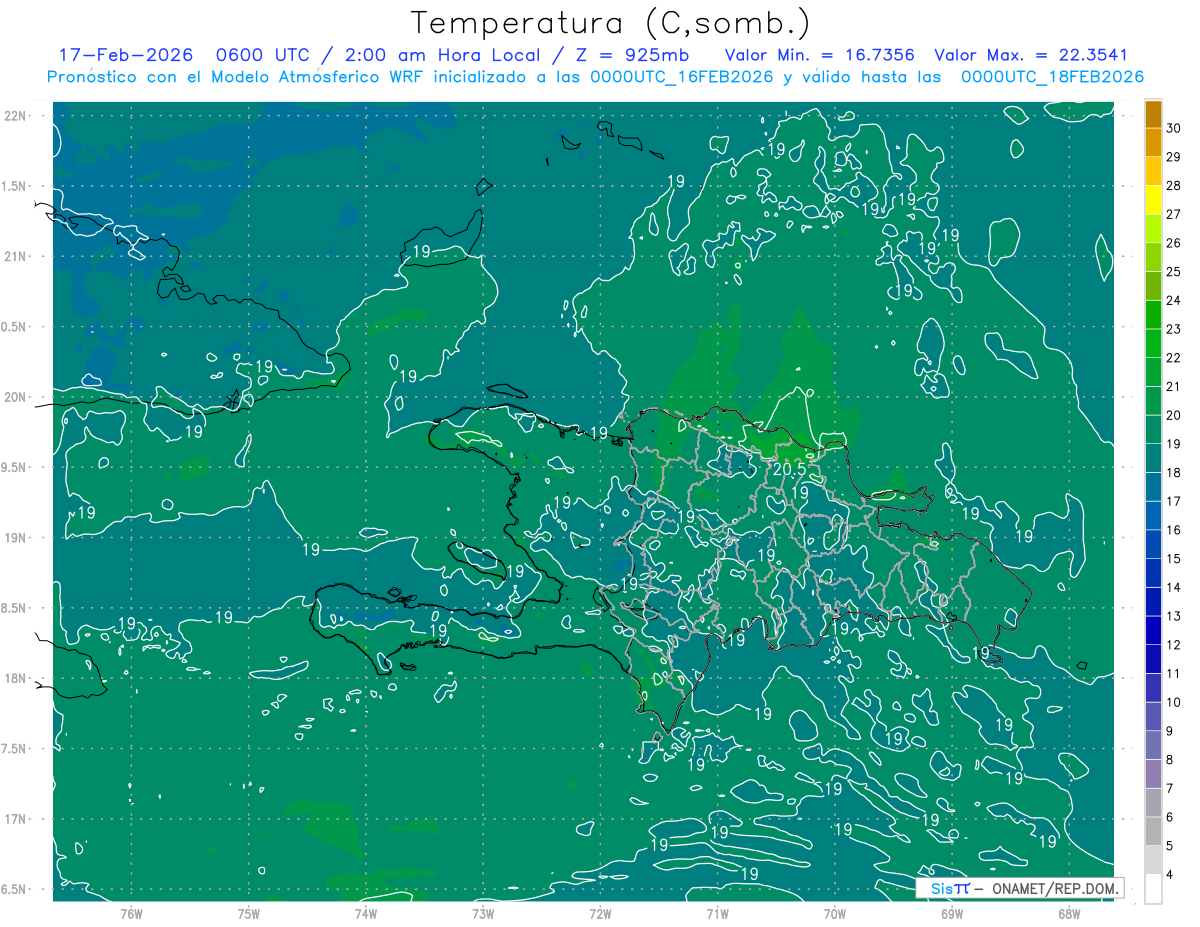Click the "76W" longitude label

click(x=131, y=913)
